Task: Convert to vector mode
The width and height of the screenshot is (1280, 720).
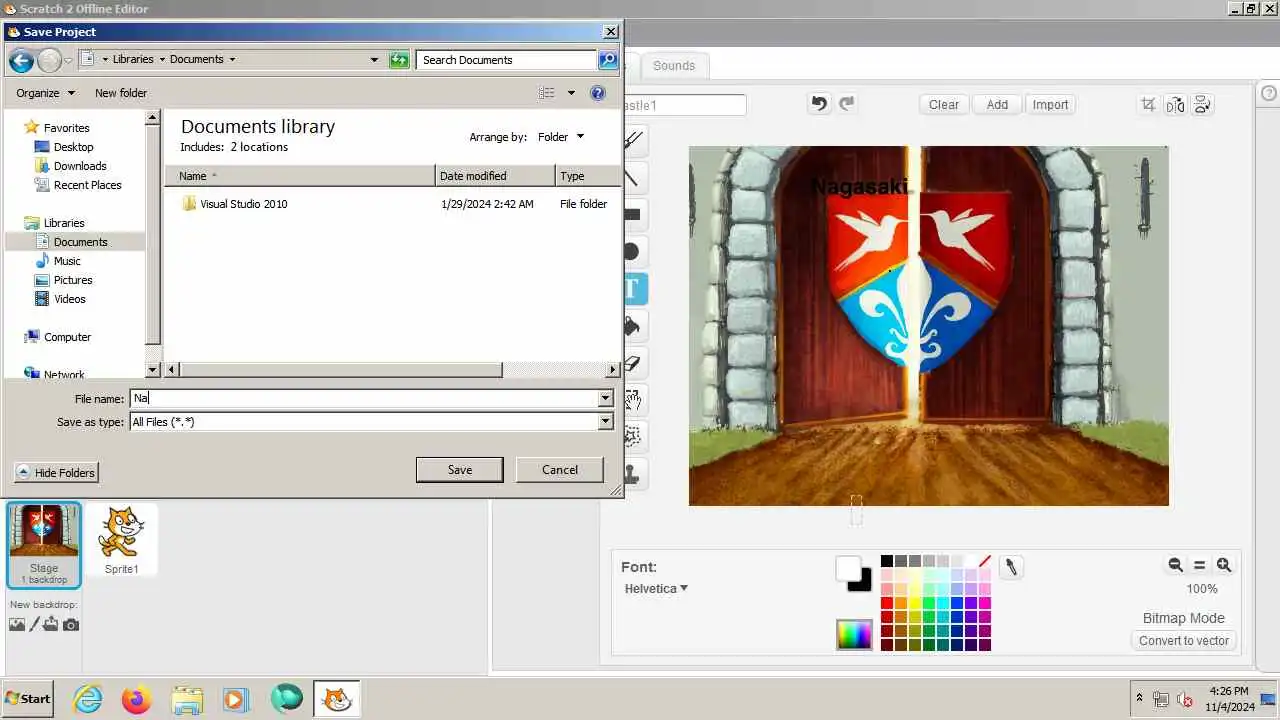Action: (x=1184, y=641)
